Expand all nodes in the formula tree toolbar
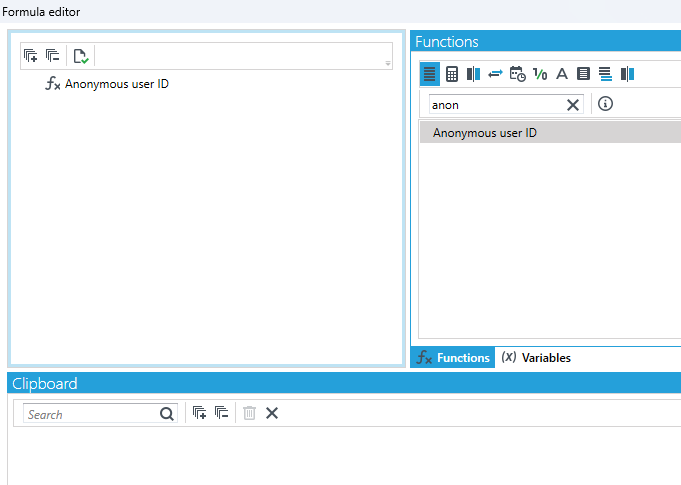Screen dimensions: 681x485 (30, 56)
